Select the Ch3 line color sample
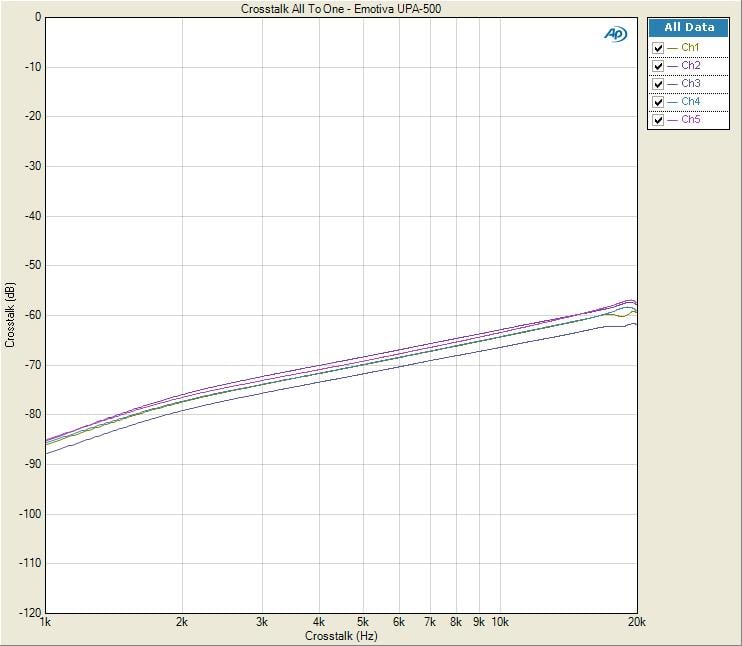Image resolution: width=742 pixels, height=646 pixels. coord(673,84)
